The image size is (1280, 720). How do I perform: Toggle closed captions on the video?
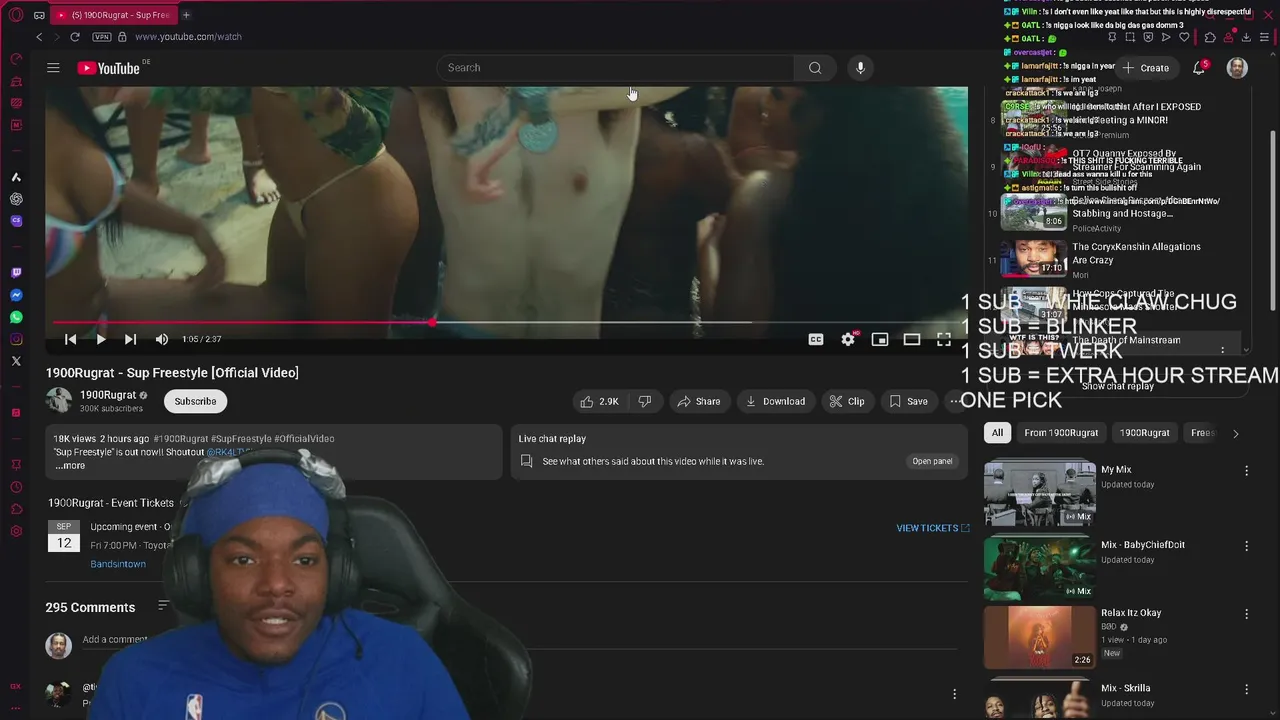(816, 340)
